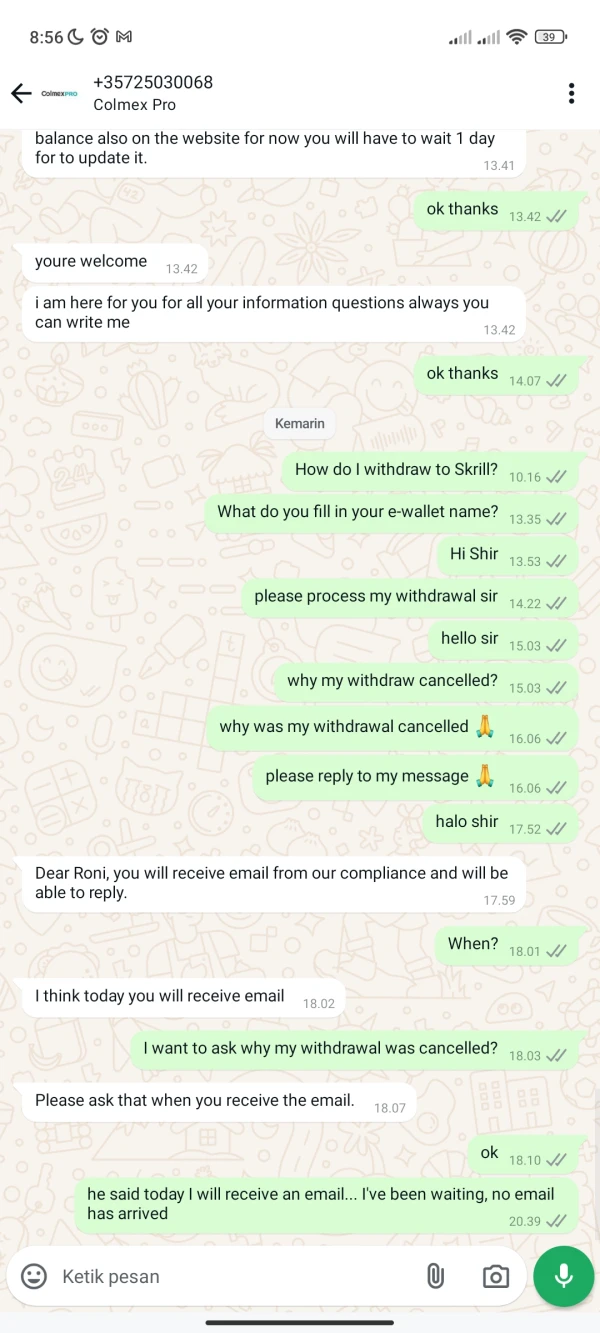This screenshot has height=1333, width=600.
Task: Select the 'How do I withdraw to Skrill?' message
Action: coord(430,470)
